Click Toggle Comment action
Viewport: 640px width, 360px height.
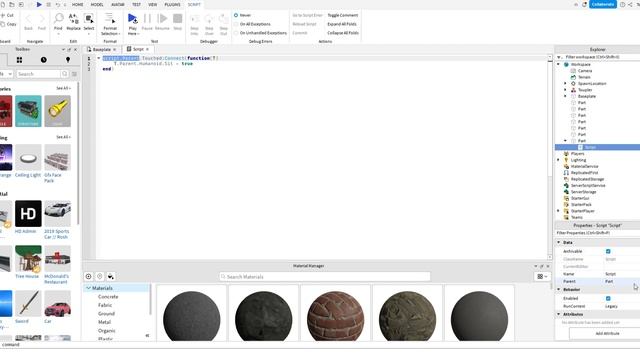343,15
